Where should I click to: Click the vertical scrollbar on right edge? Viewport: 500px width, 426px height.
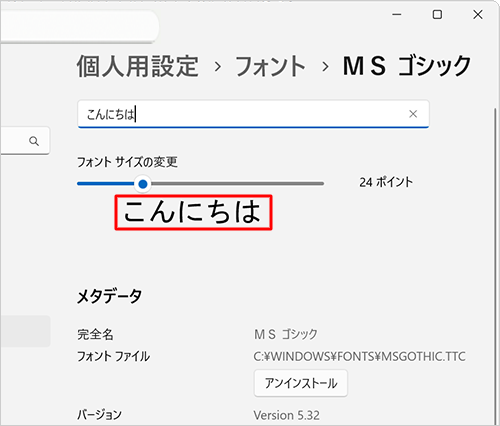pos(496,266)
